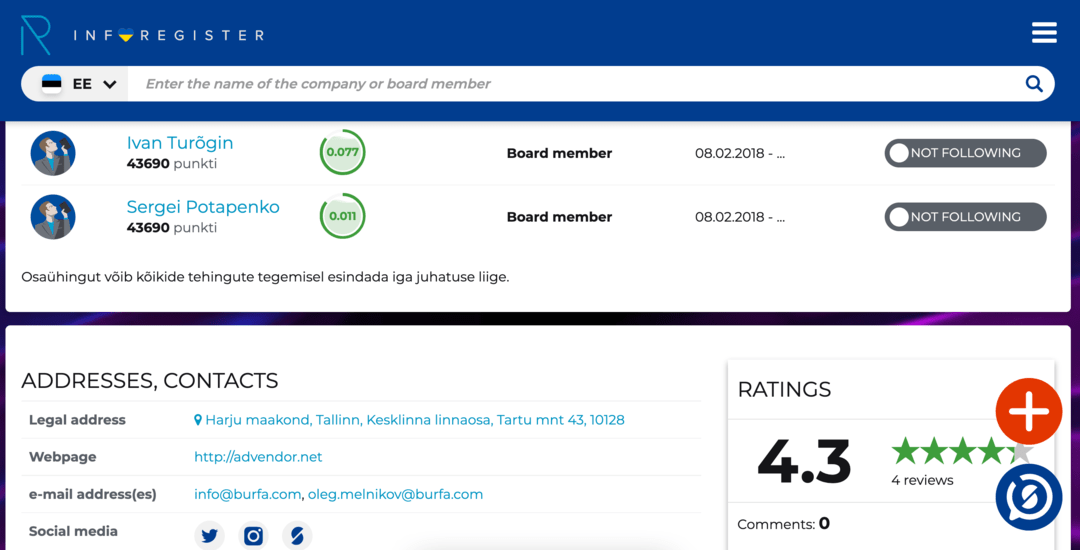Viewport: 1080px width, 550px height.
Task: Open Ivan Turõgin's profile avatar
Action: coord(53,153)
